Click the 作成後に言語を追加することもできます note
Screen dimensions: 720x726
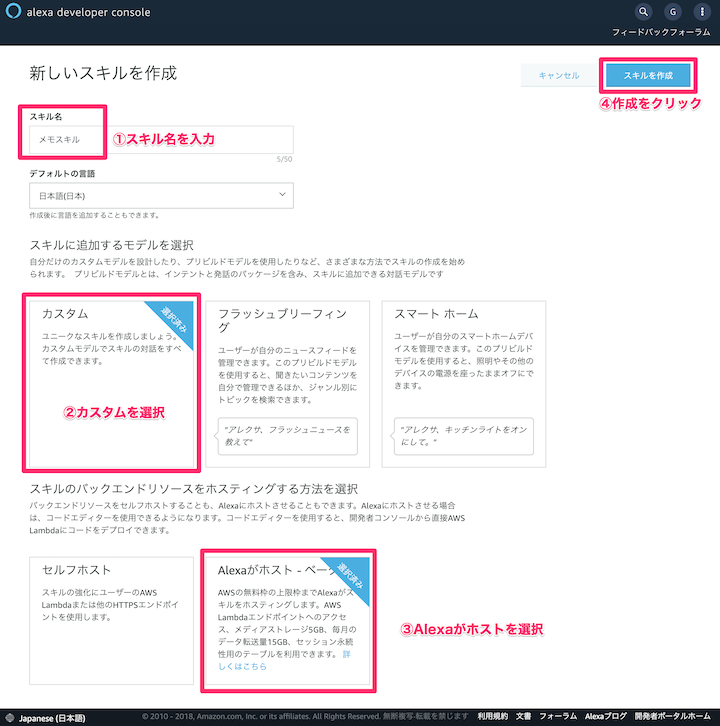(x=94, y=215)
